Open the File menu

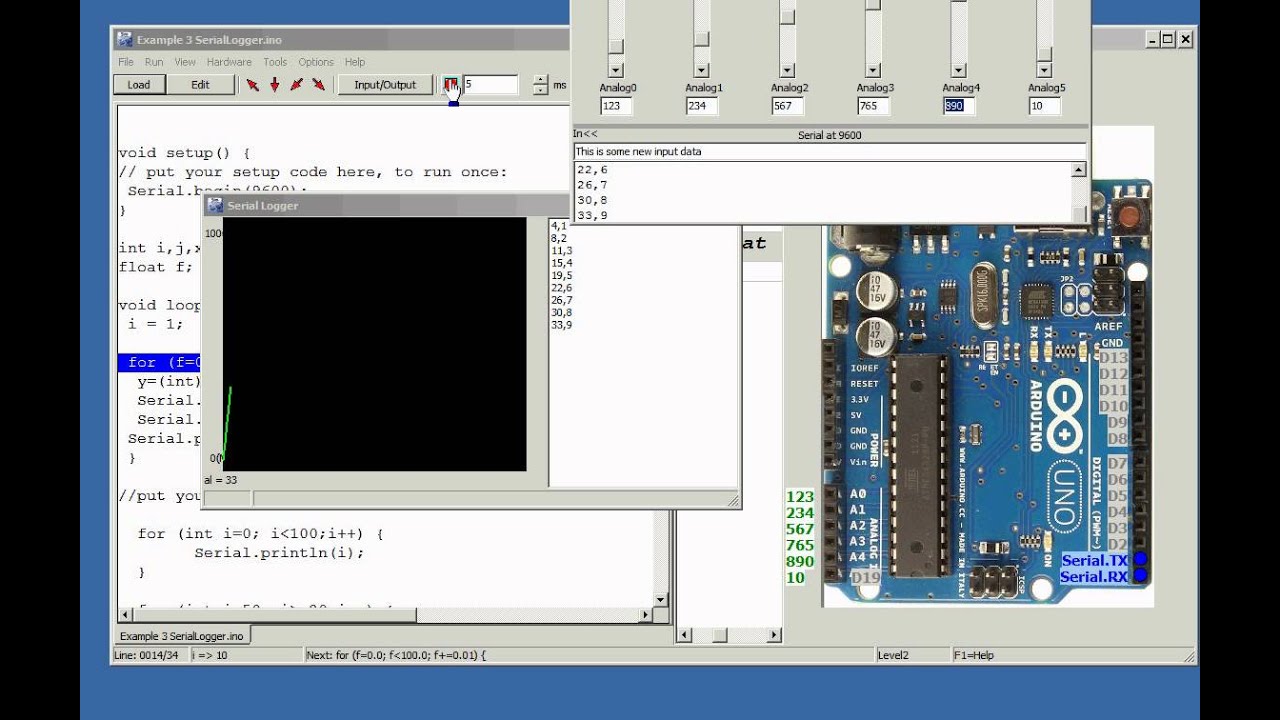pyautogui.click(x=125, y=62)
